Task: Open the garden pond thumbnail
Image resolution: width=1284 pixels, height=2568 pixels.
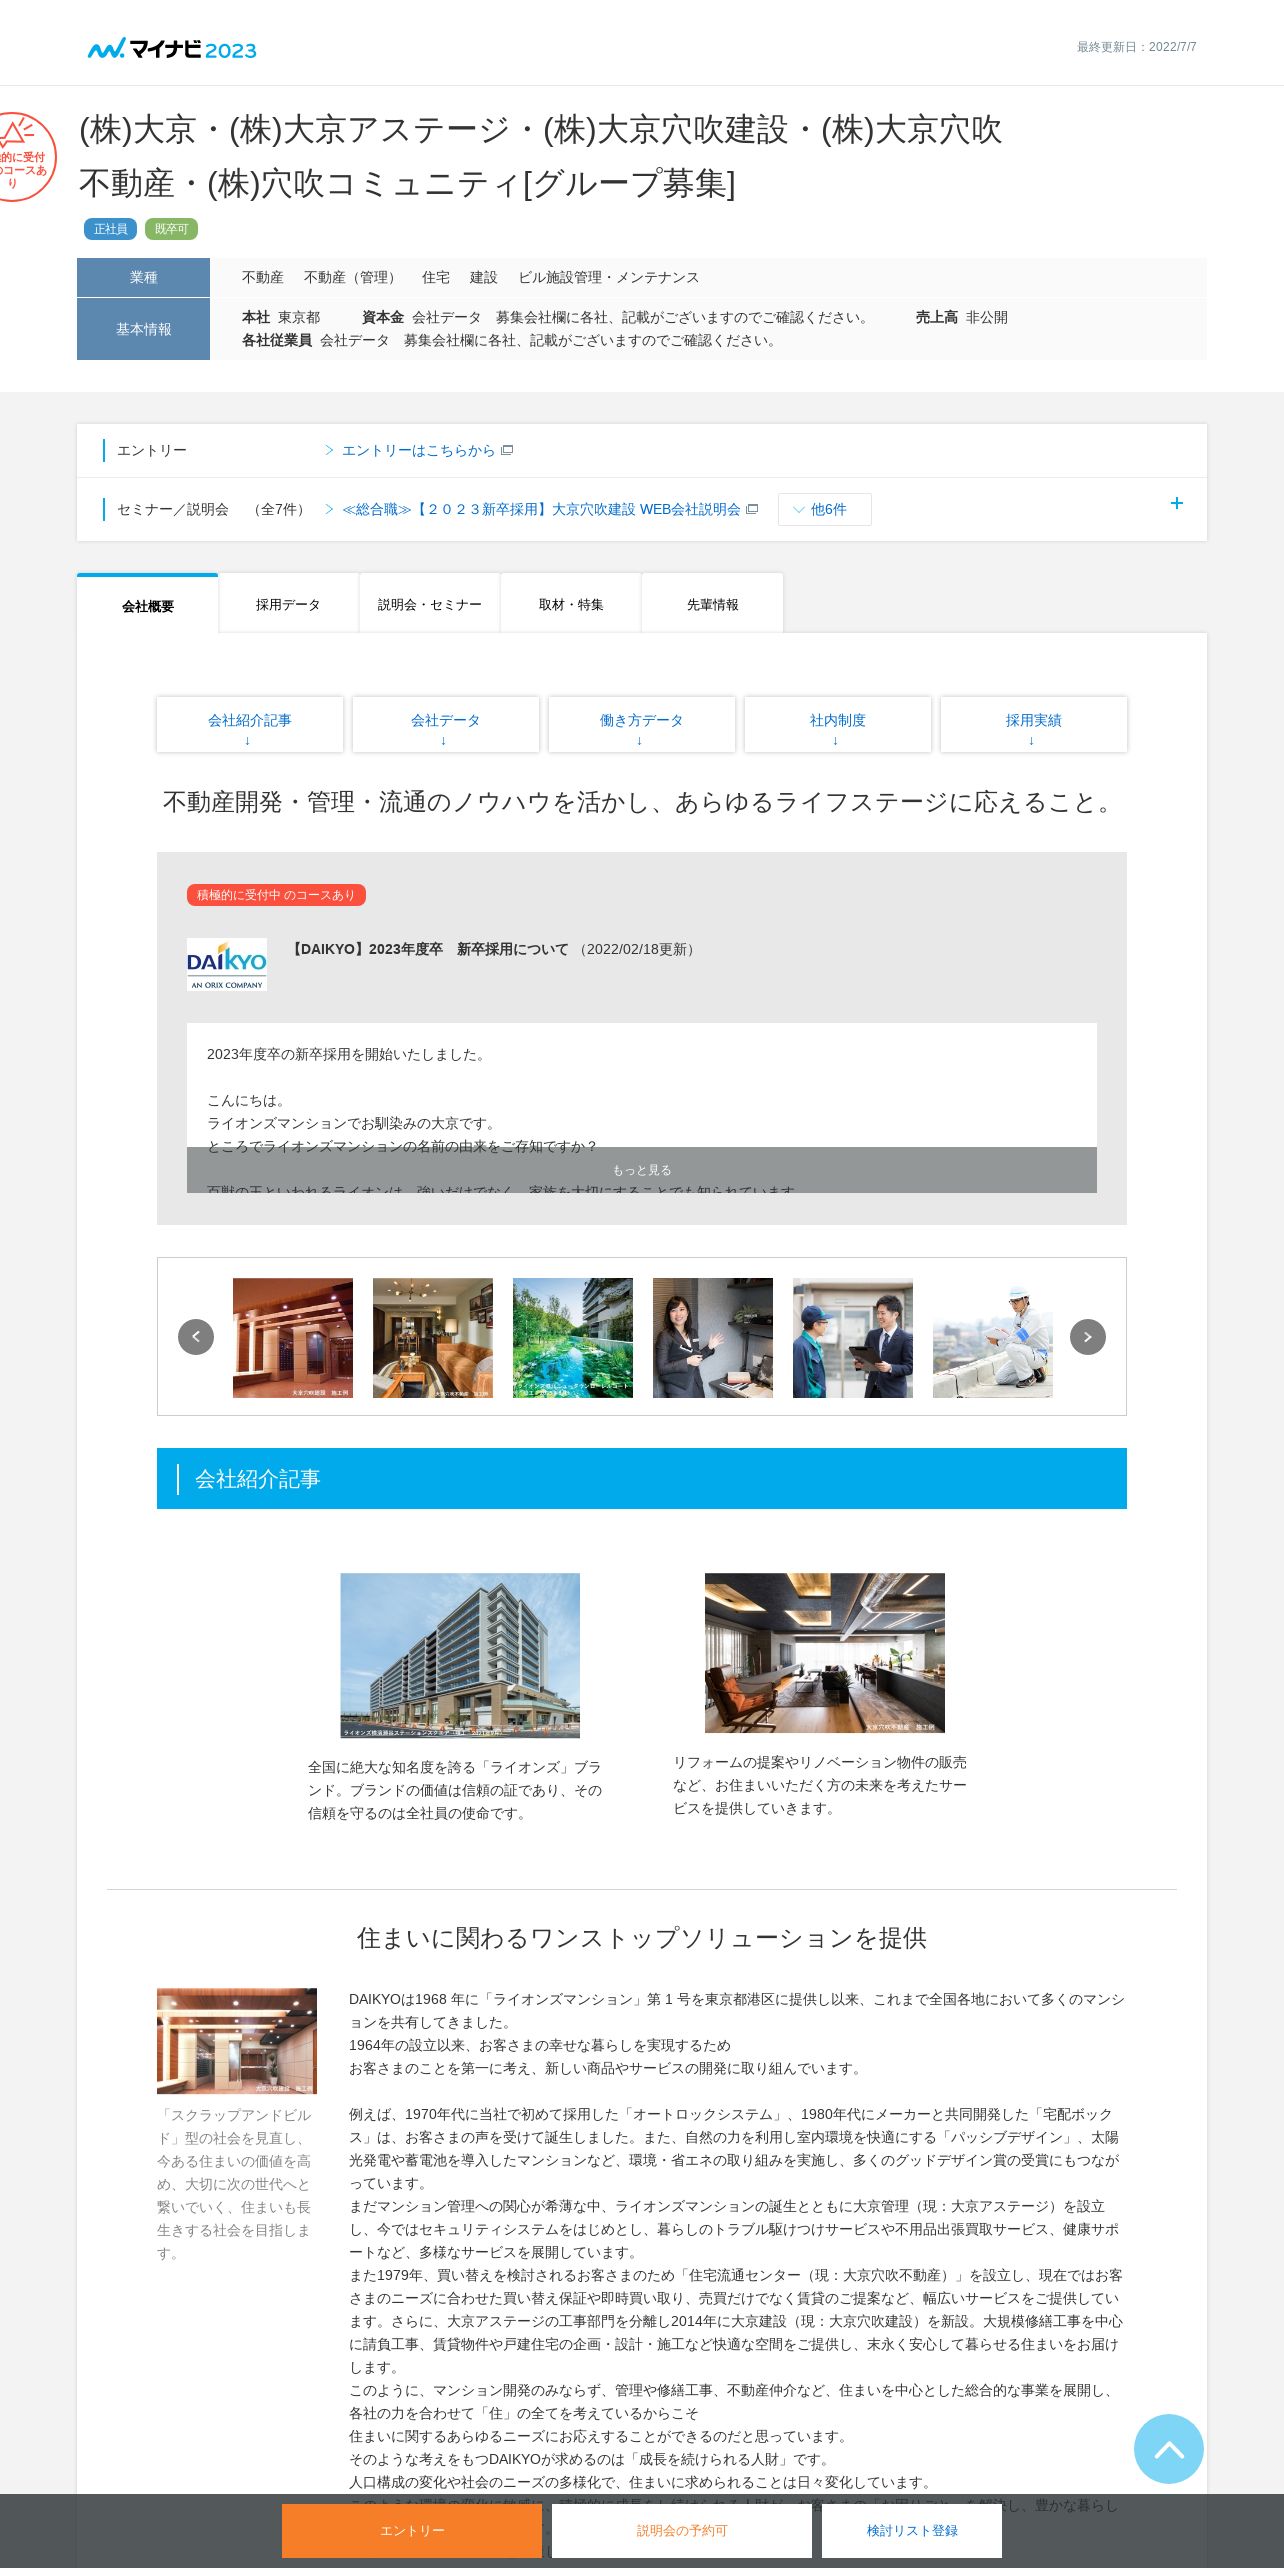Action: point(573,1338)
